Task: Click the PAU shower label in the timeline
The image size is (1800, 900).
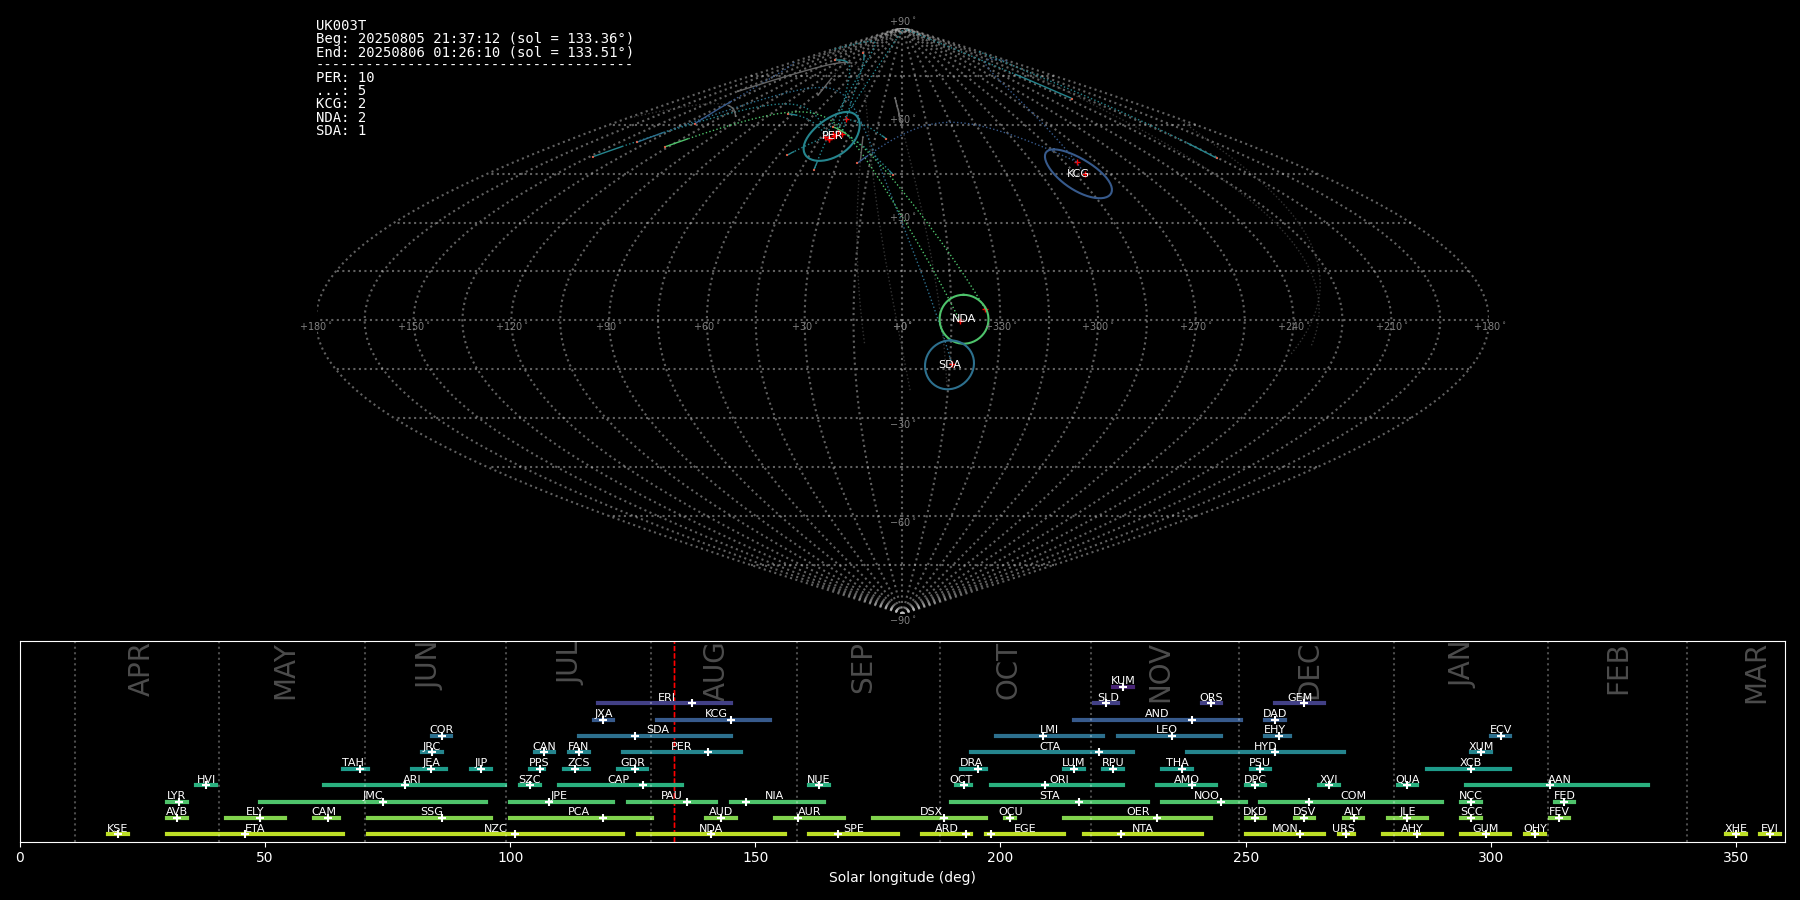Action: click(671, 796)
